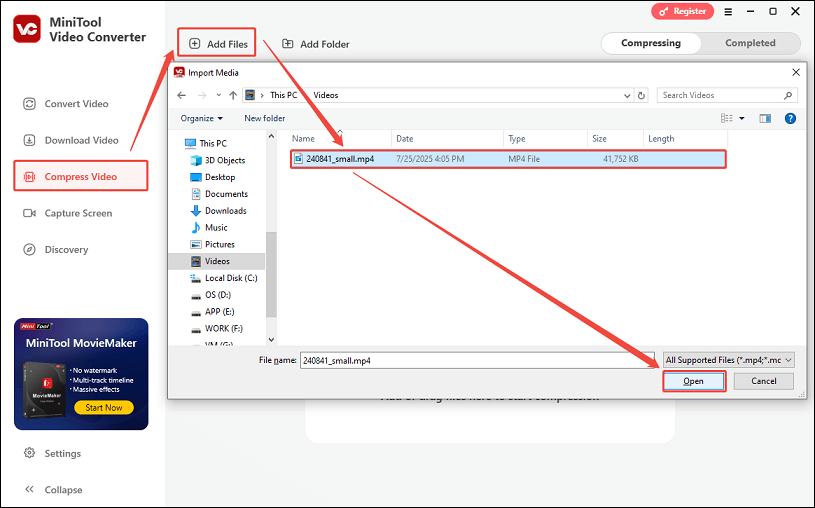The width and height of the screenshot is (815, 508).
Task: Select This PC in navigation tree
Action: pyautogui.click(x=206, y=143)
